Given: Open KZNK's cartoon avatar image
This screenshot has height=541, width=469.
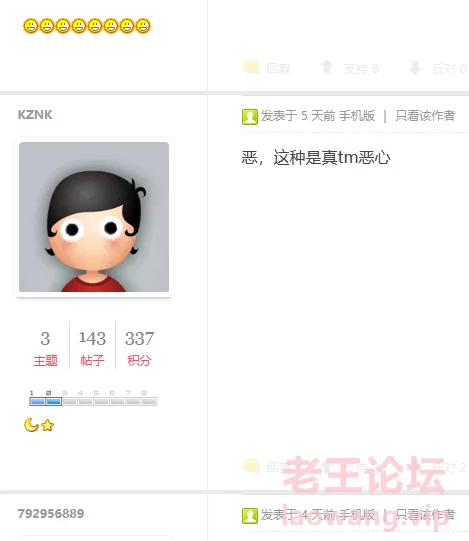Looking at the screenshot, I should (x=94, y=217).
